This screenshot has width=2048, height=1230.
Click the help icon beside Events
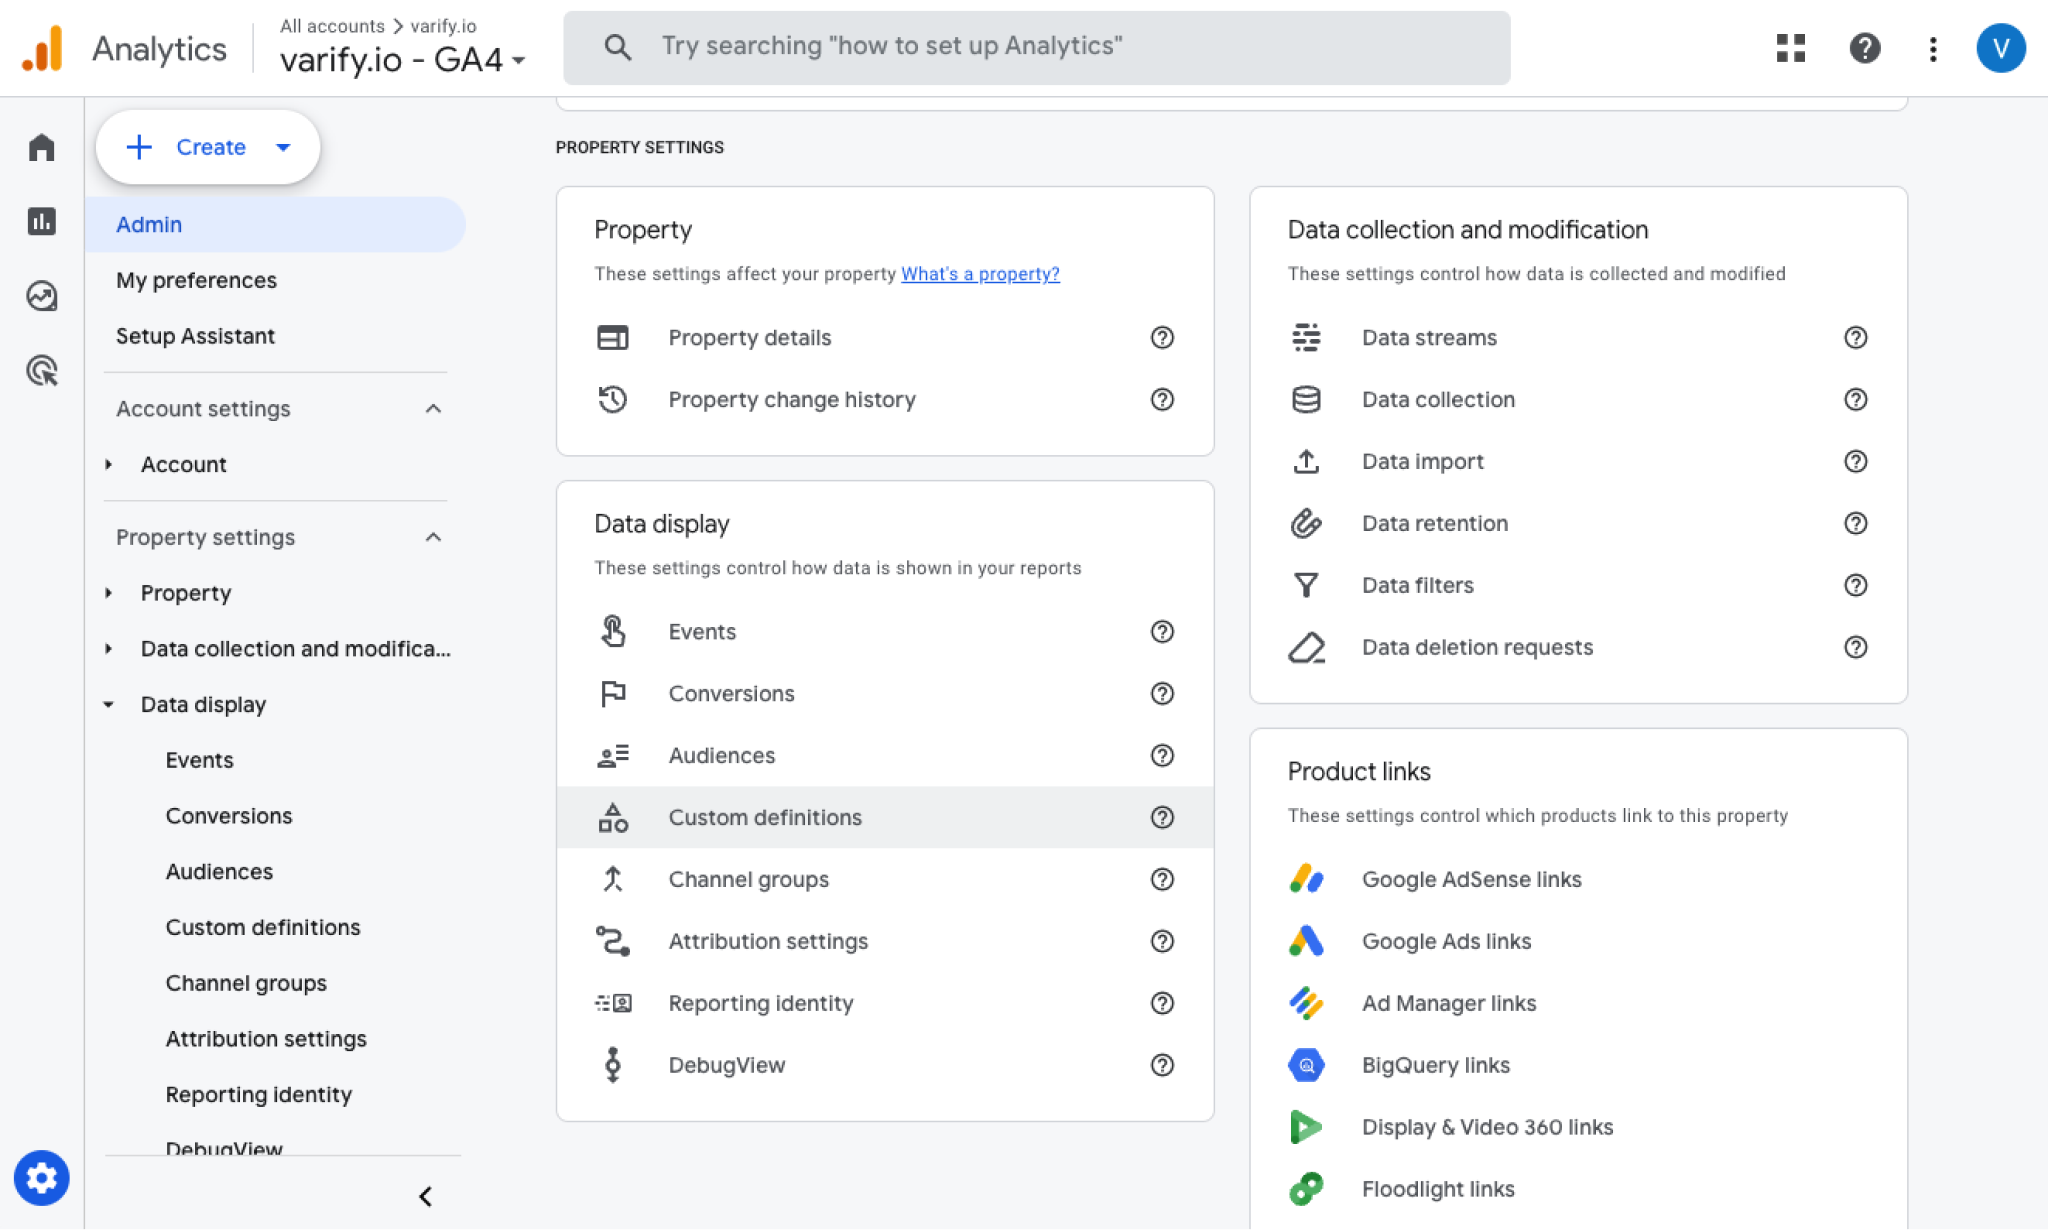(x=1161, y=632)
